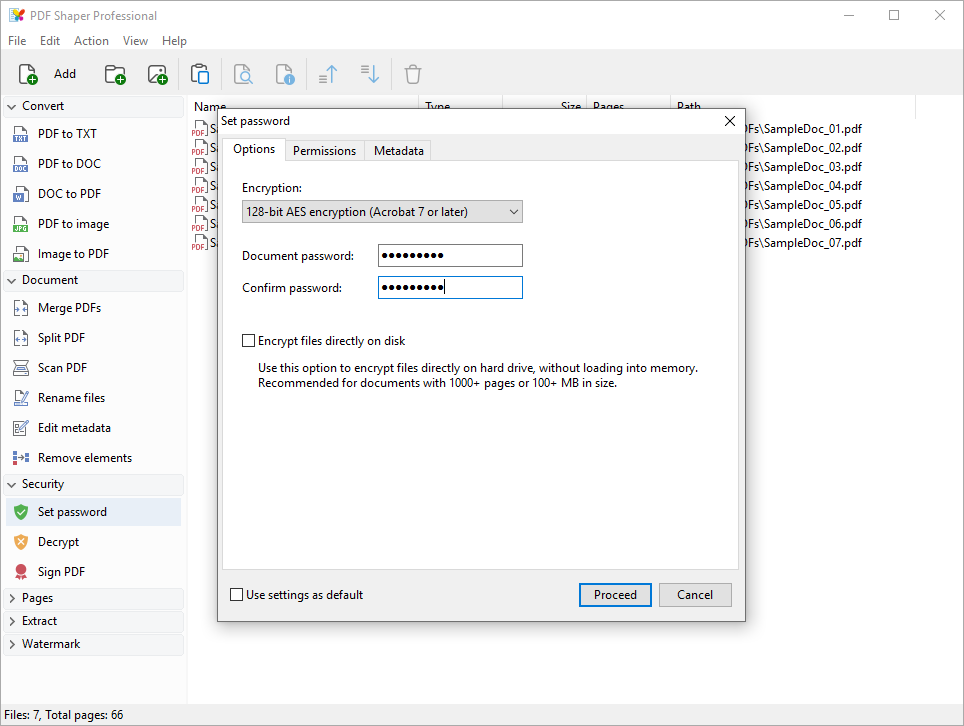Viewport: 964px width, 726px height.
Task: Switch to the Permissions tab
Action: coord(324,149)
